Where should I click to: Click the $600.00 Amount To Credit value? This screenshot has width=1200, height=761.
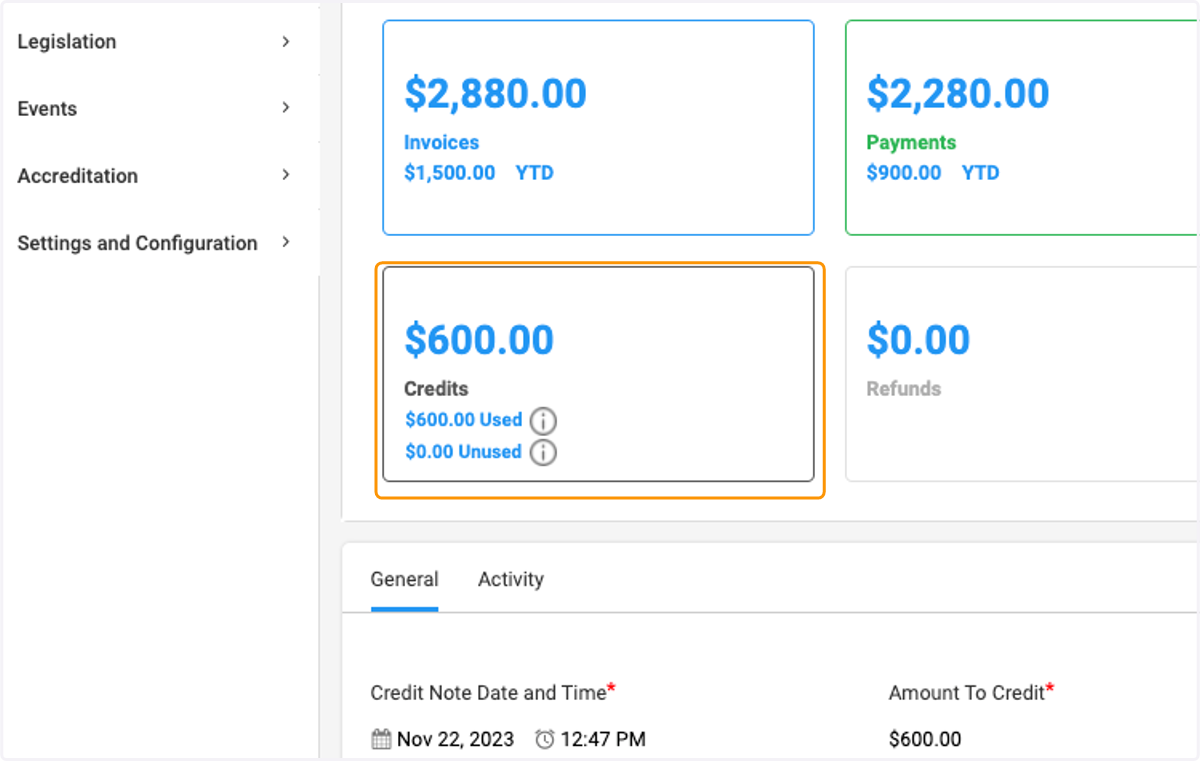[925, 740]
